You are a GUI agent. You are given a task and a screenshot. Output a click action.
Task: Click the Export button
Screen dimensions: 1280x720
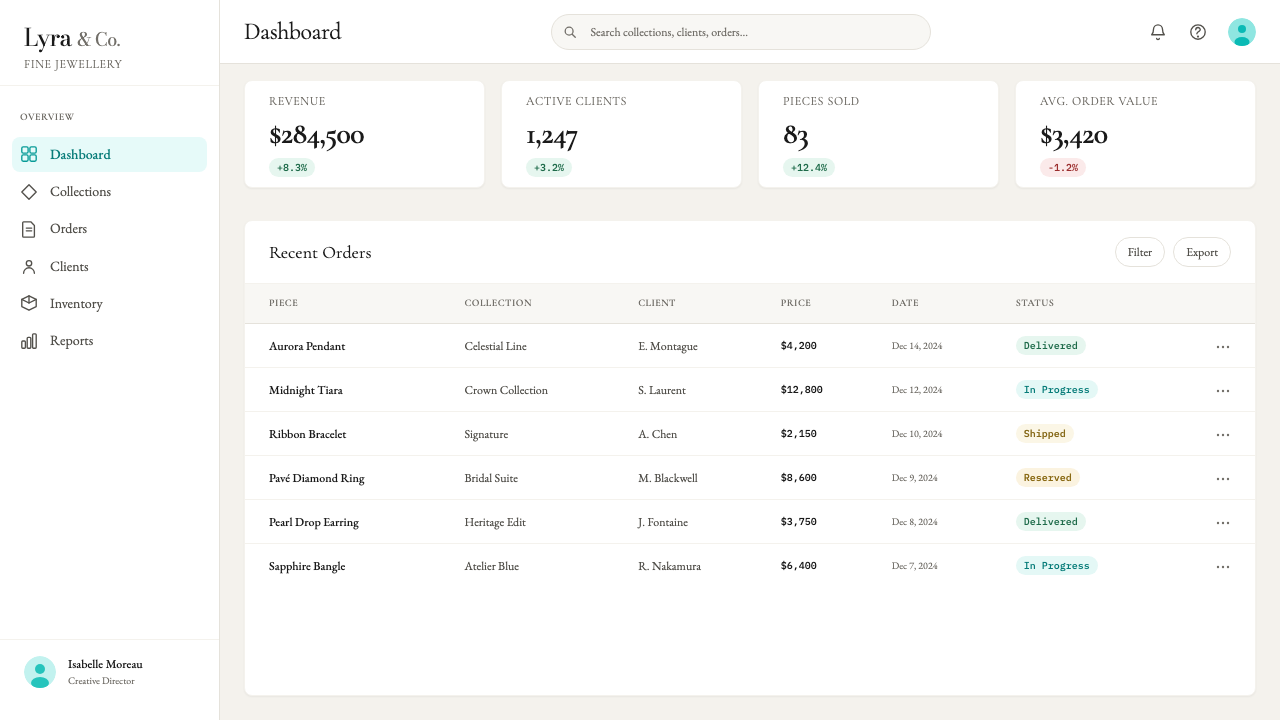(1202, 252)
